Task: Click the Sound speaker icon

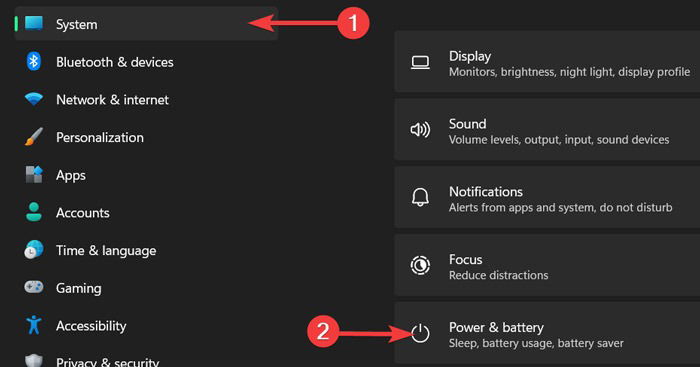Action: click(x=420, y=130)
